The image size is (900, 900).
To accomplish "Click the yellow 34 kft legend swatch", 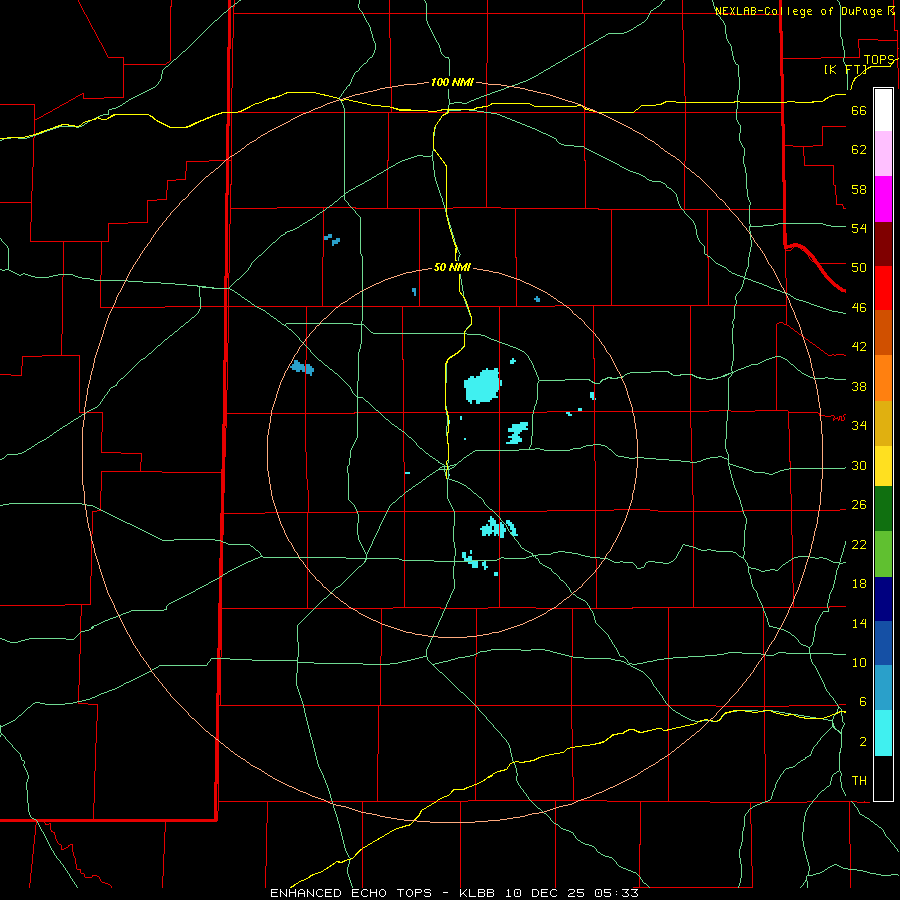I will (x=883, y=466).
